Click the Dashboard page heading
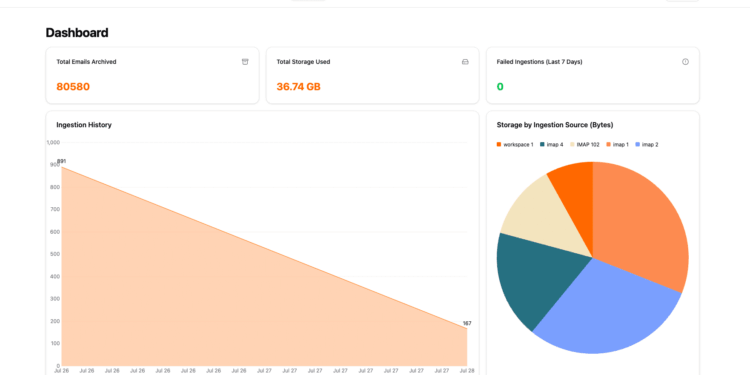Screen dimensions: 750x375 (x=77, y=33)
